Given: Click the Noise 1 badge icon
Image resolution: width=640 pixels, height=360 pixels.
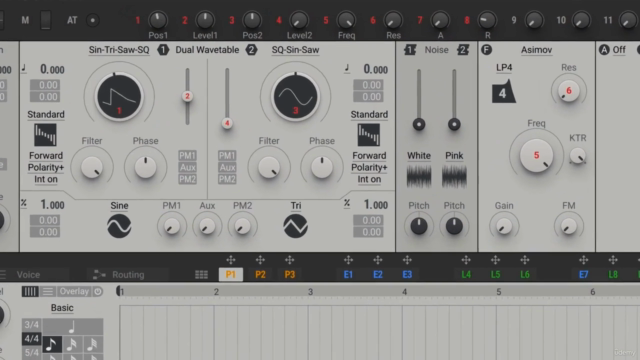Looking at the screenshot, I should point(410,50).
